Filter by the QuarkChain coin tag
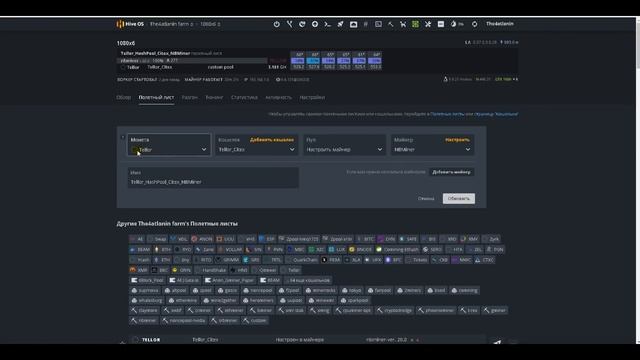The height and width of the screenshot is (360, 640). point(302,260)
